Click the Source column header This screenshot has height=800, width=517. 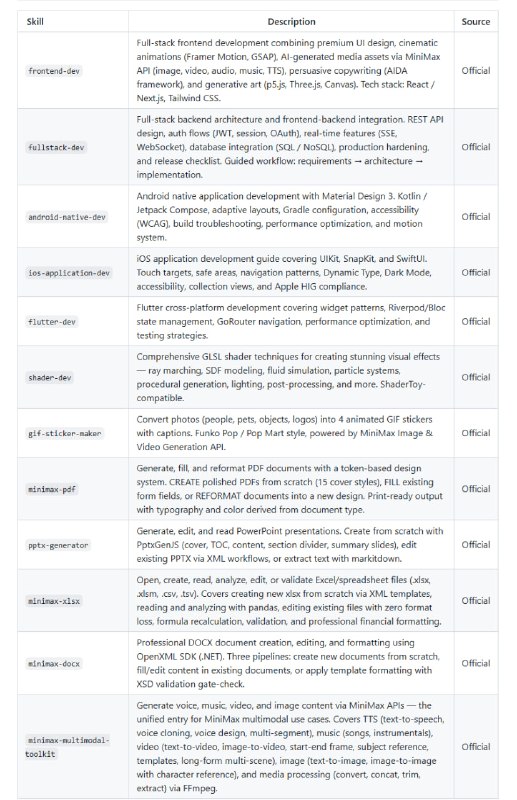(x=476, y=21)
